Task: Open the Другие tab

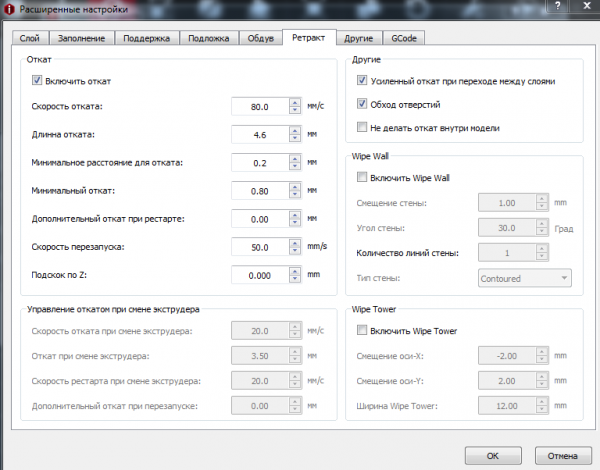Action: coord(359,38)
